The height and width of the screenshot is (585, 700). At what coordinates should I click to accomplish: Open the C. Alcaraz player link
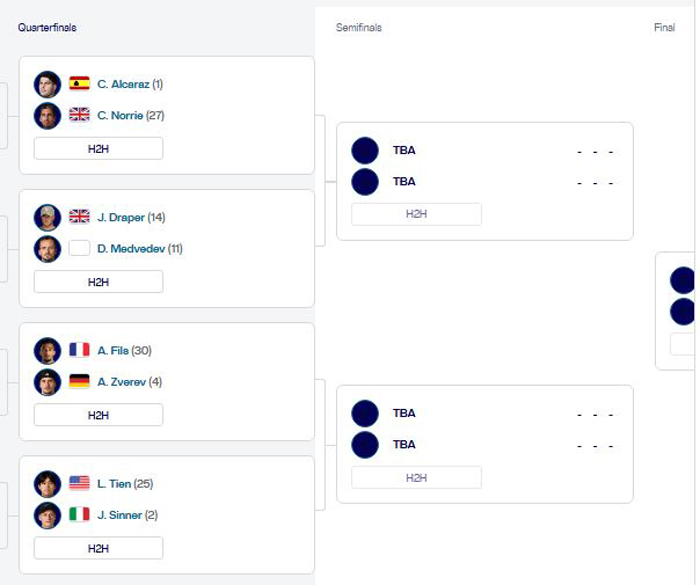click(x=123, y=84)
